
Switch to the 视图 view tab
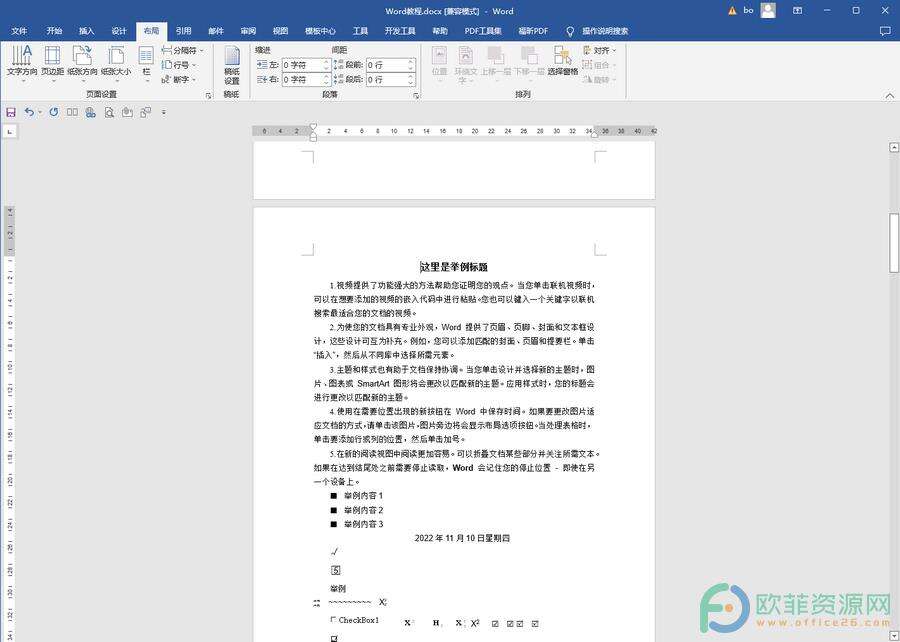tap(280, 31)
